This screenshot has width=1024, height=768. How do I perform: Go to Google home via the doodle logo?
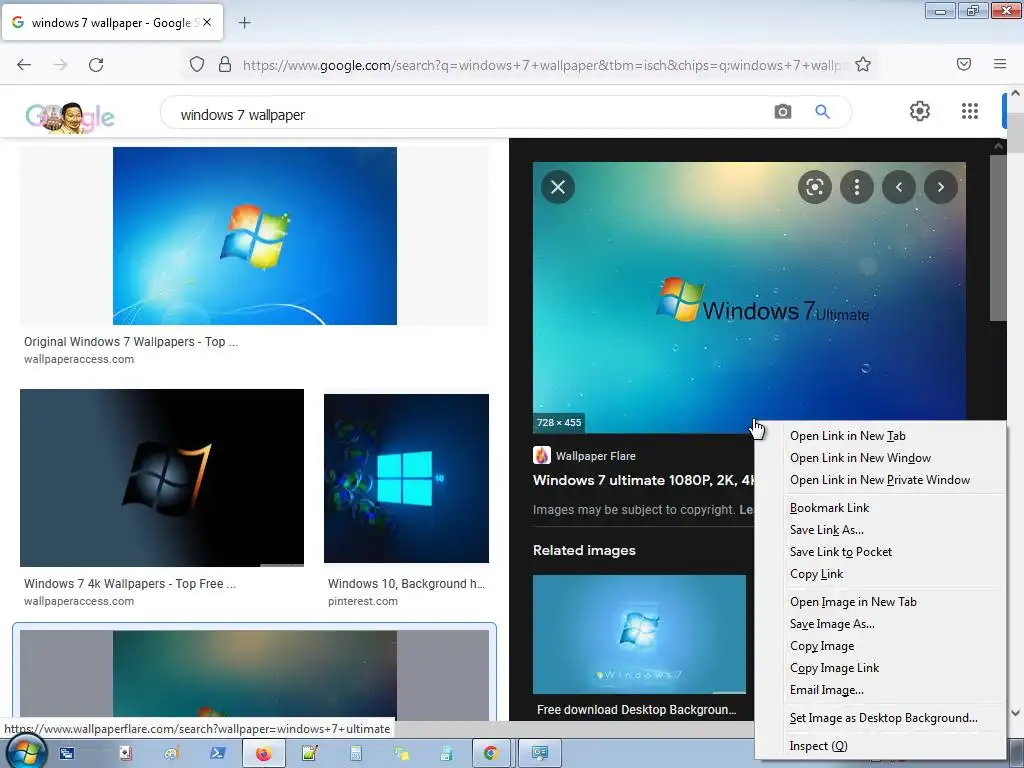(x=70, y=117)
